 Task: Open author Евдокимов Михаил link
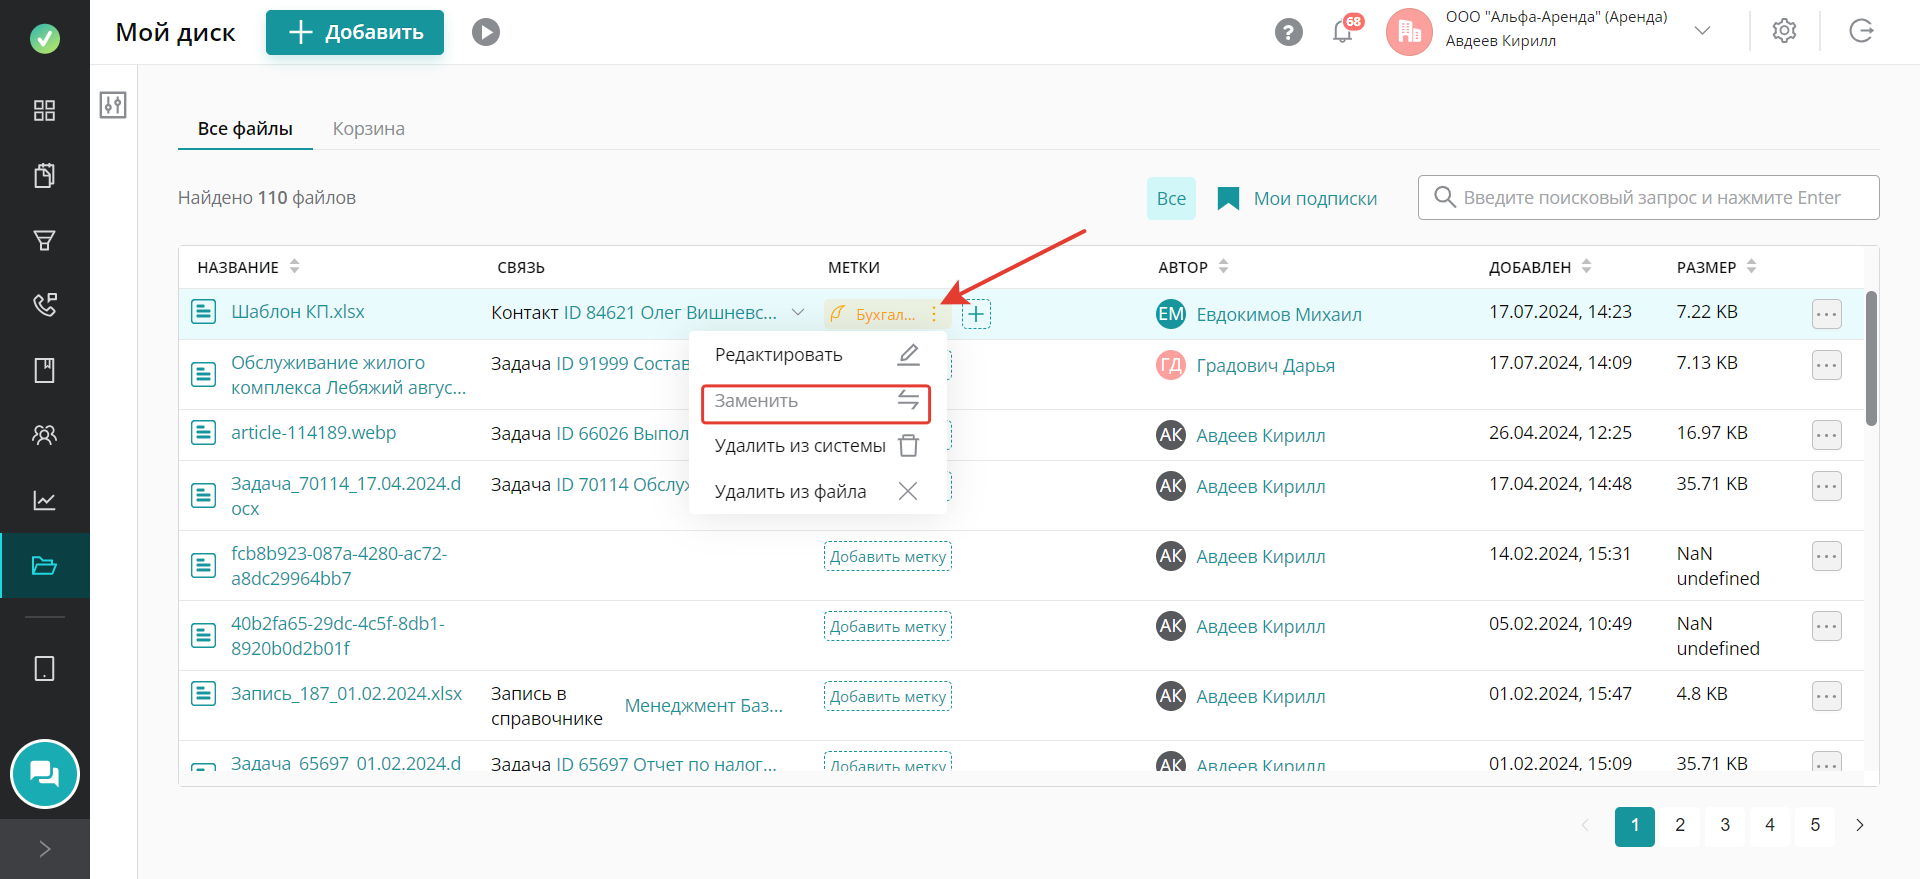point(1279,315)
